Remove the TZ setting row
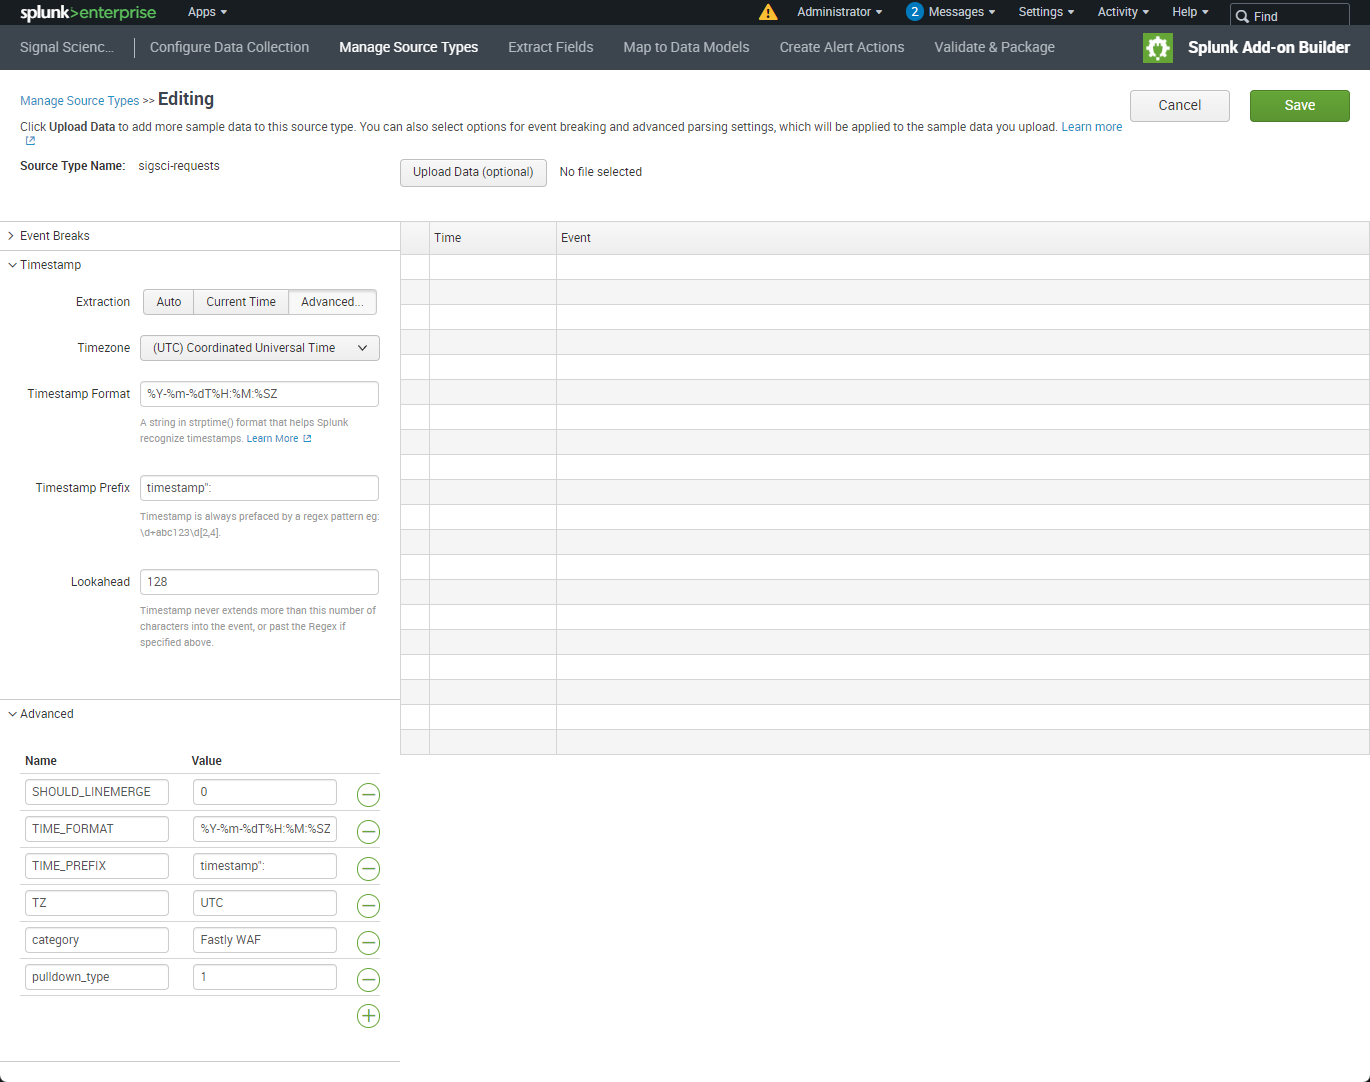The image size is (1370, 1082). (x=368, y=906)
